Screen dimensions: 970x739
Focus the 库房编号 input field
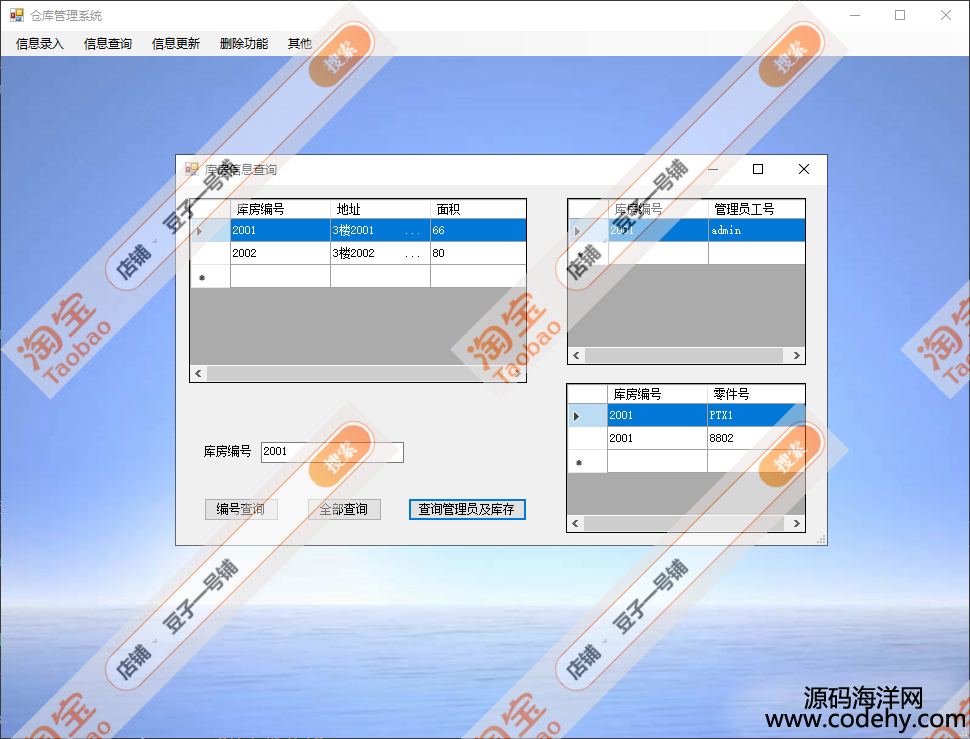point(332,452)
